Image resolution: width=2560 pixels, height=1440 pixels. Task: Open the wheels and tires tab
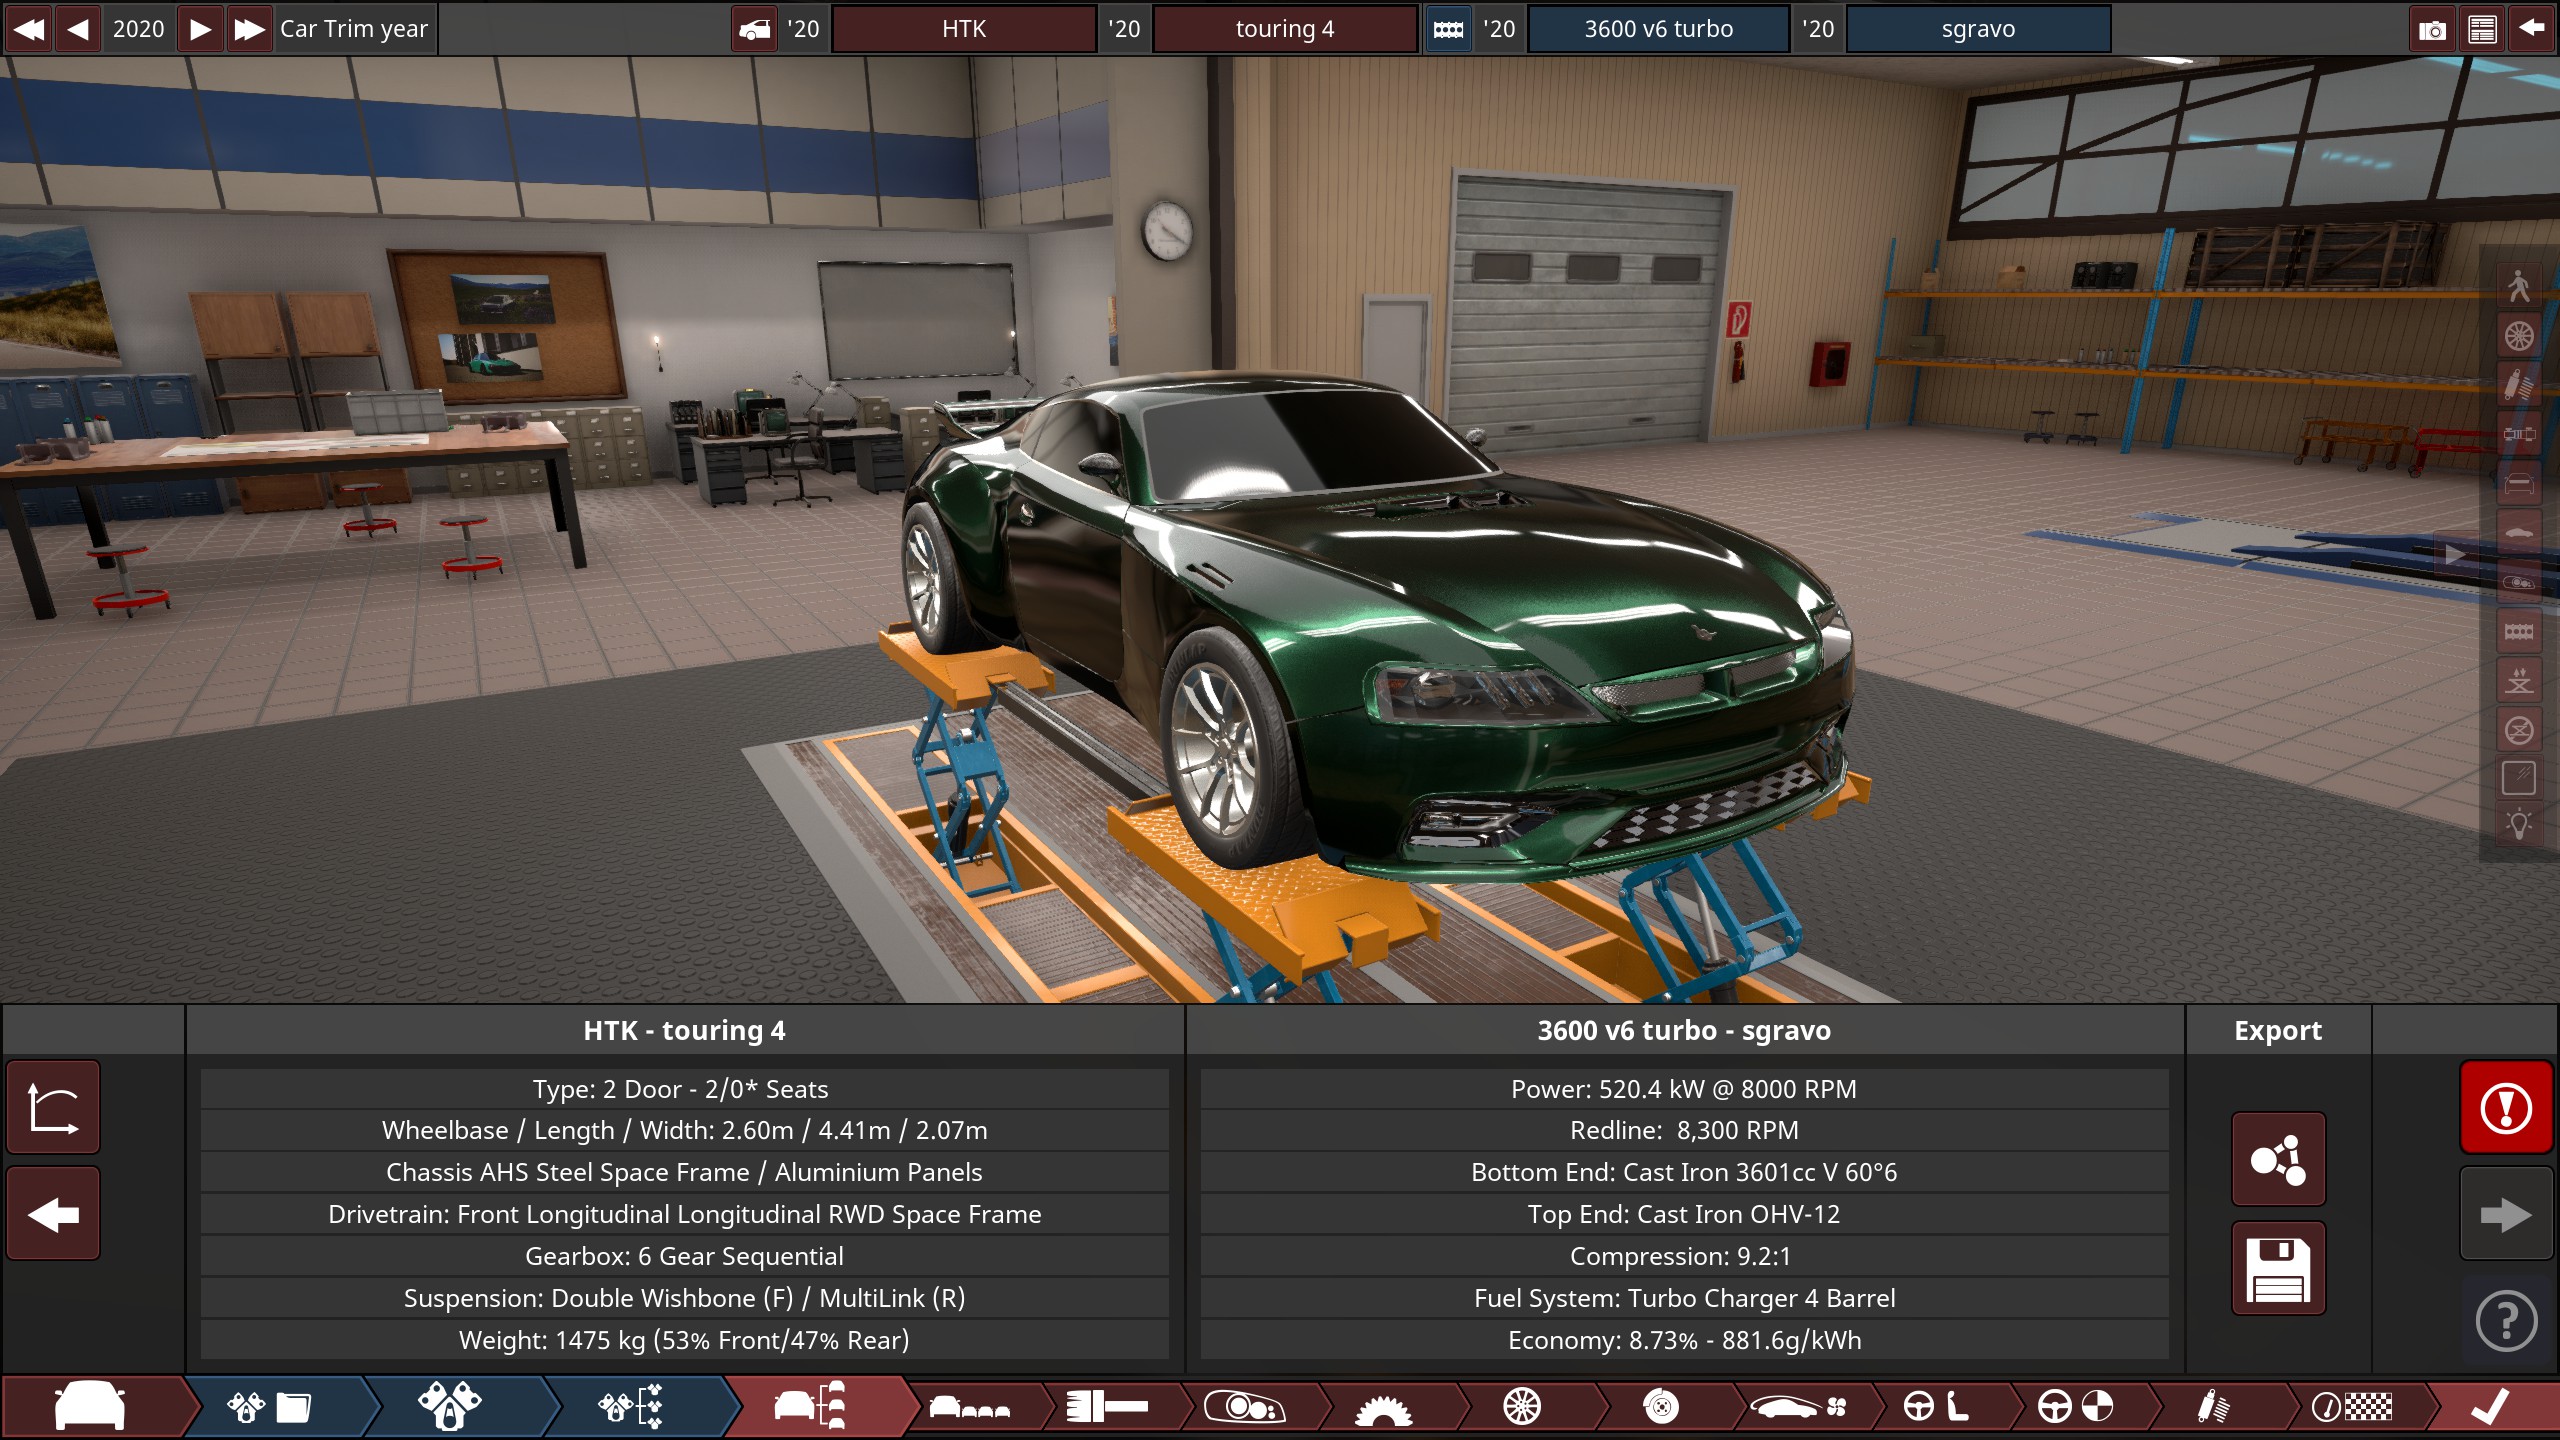(x=1522, y=1407)
